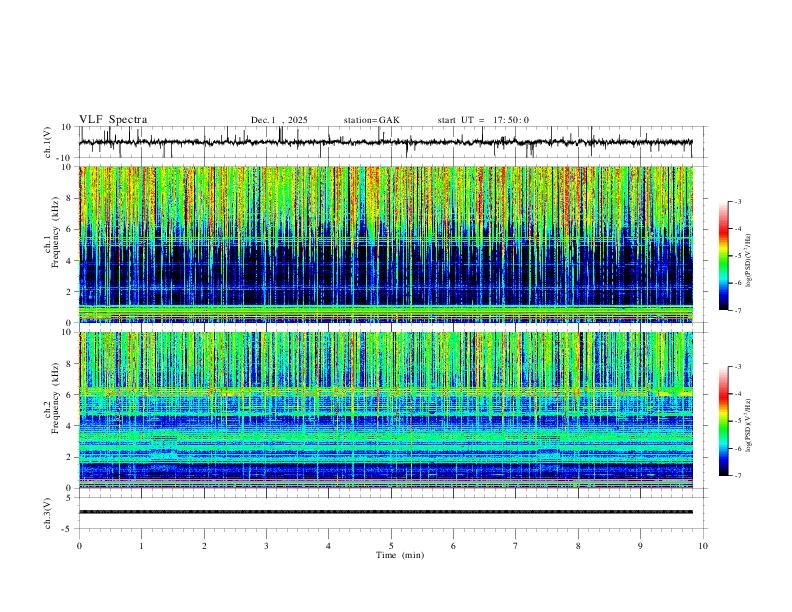The image size is (792, 612).
Task: Click the "Time (min)" axis label
Action: [400, 555]
